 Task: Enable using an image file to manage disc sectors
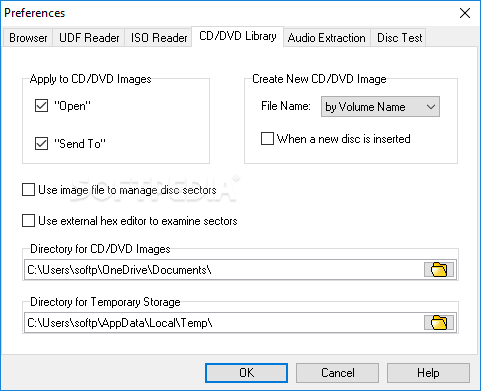click(x=28, y=190)
